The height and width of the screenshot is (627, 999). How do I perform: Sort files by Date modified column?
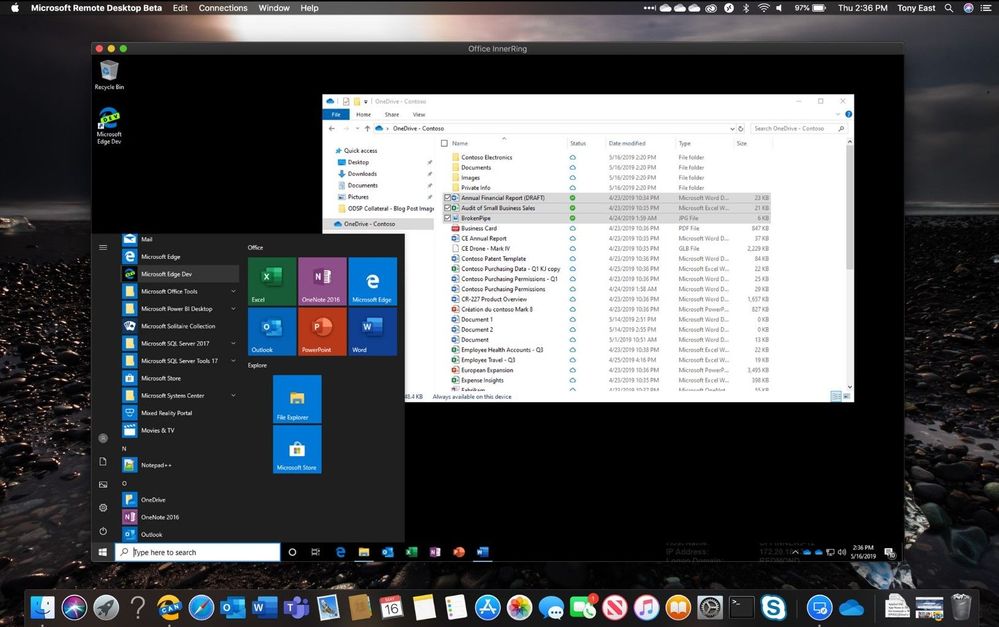point(627,143)
